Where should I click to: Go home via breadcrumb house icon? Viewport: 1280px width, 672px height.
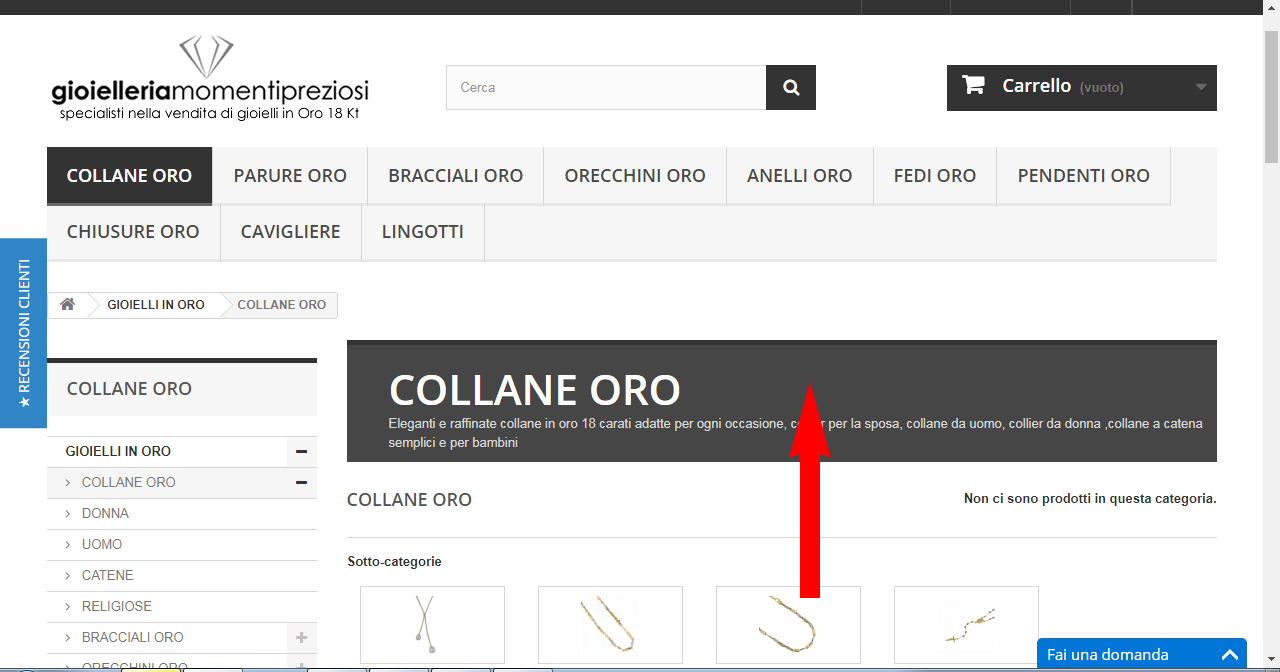(x=67, y=304)
